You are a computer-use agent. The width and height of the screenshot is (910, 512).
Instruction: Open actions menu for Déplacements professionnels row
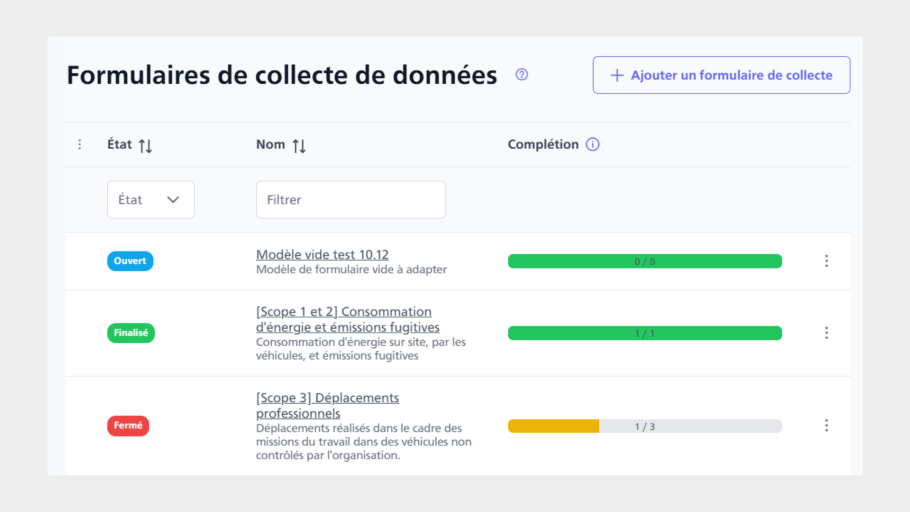click(826, 425)
